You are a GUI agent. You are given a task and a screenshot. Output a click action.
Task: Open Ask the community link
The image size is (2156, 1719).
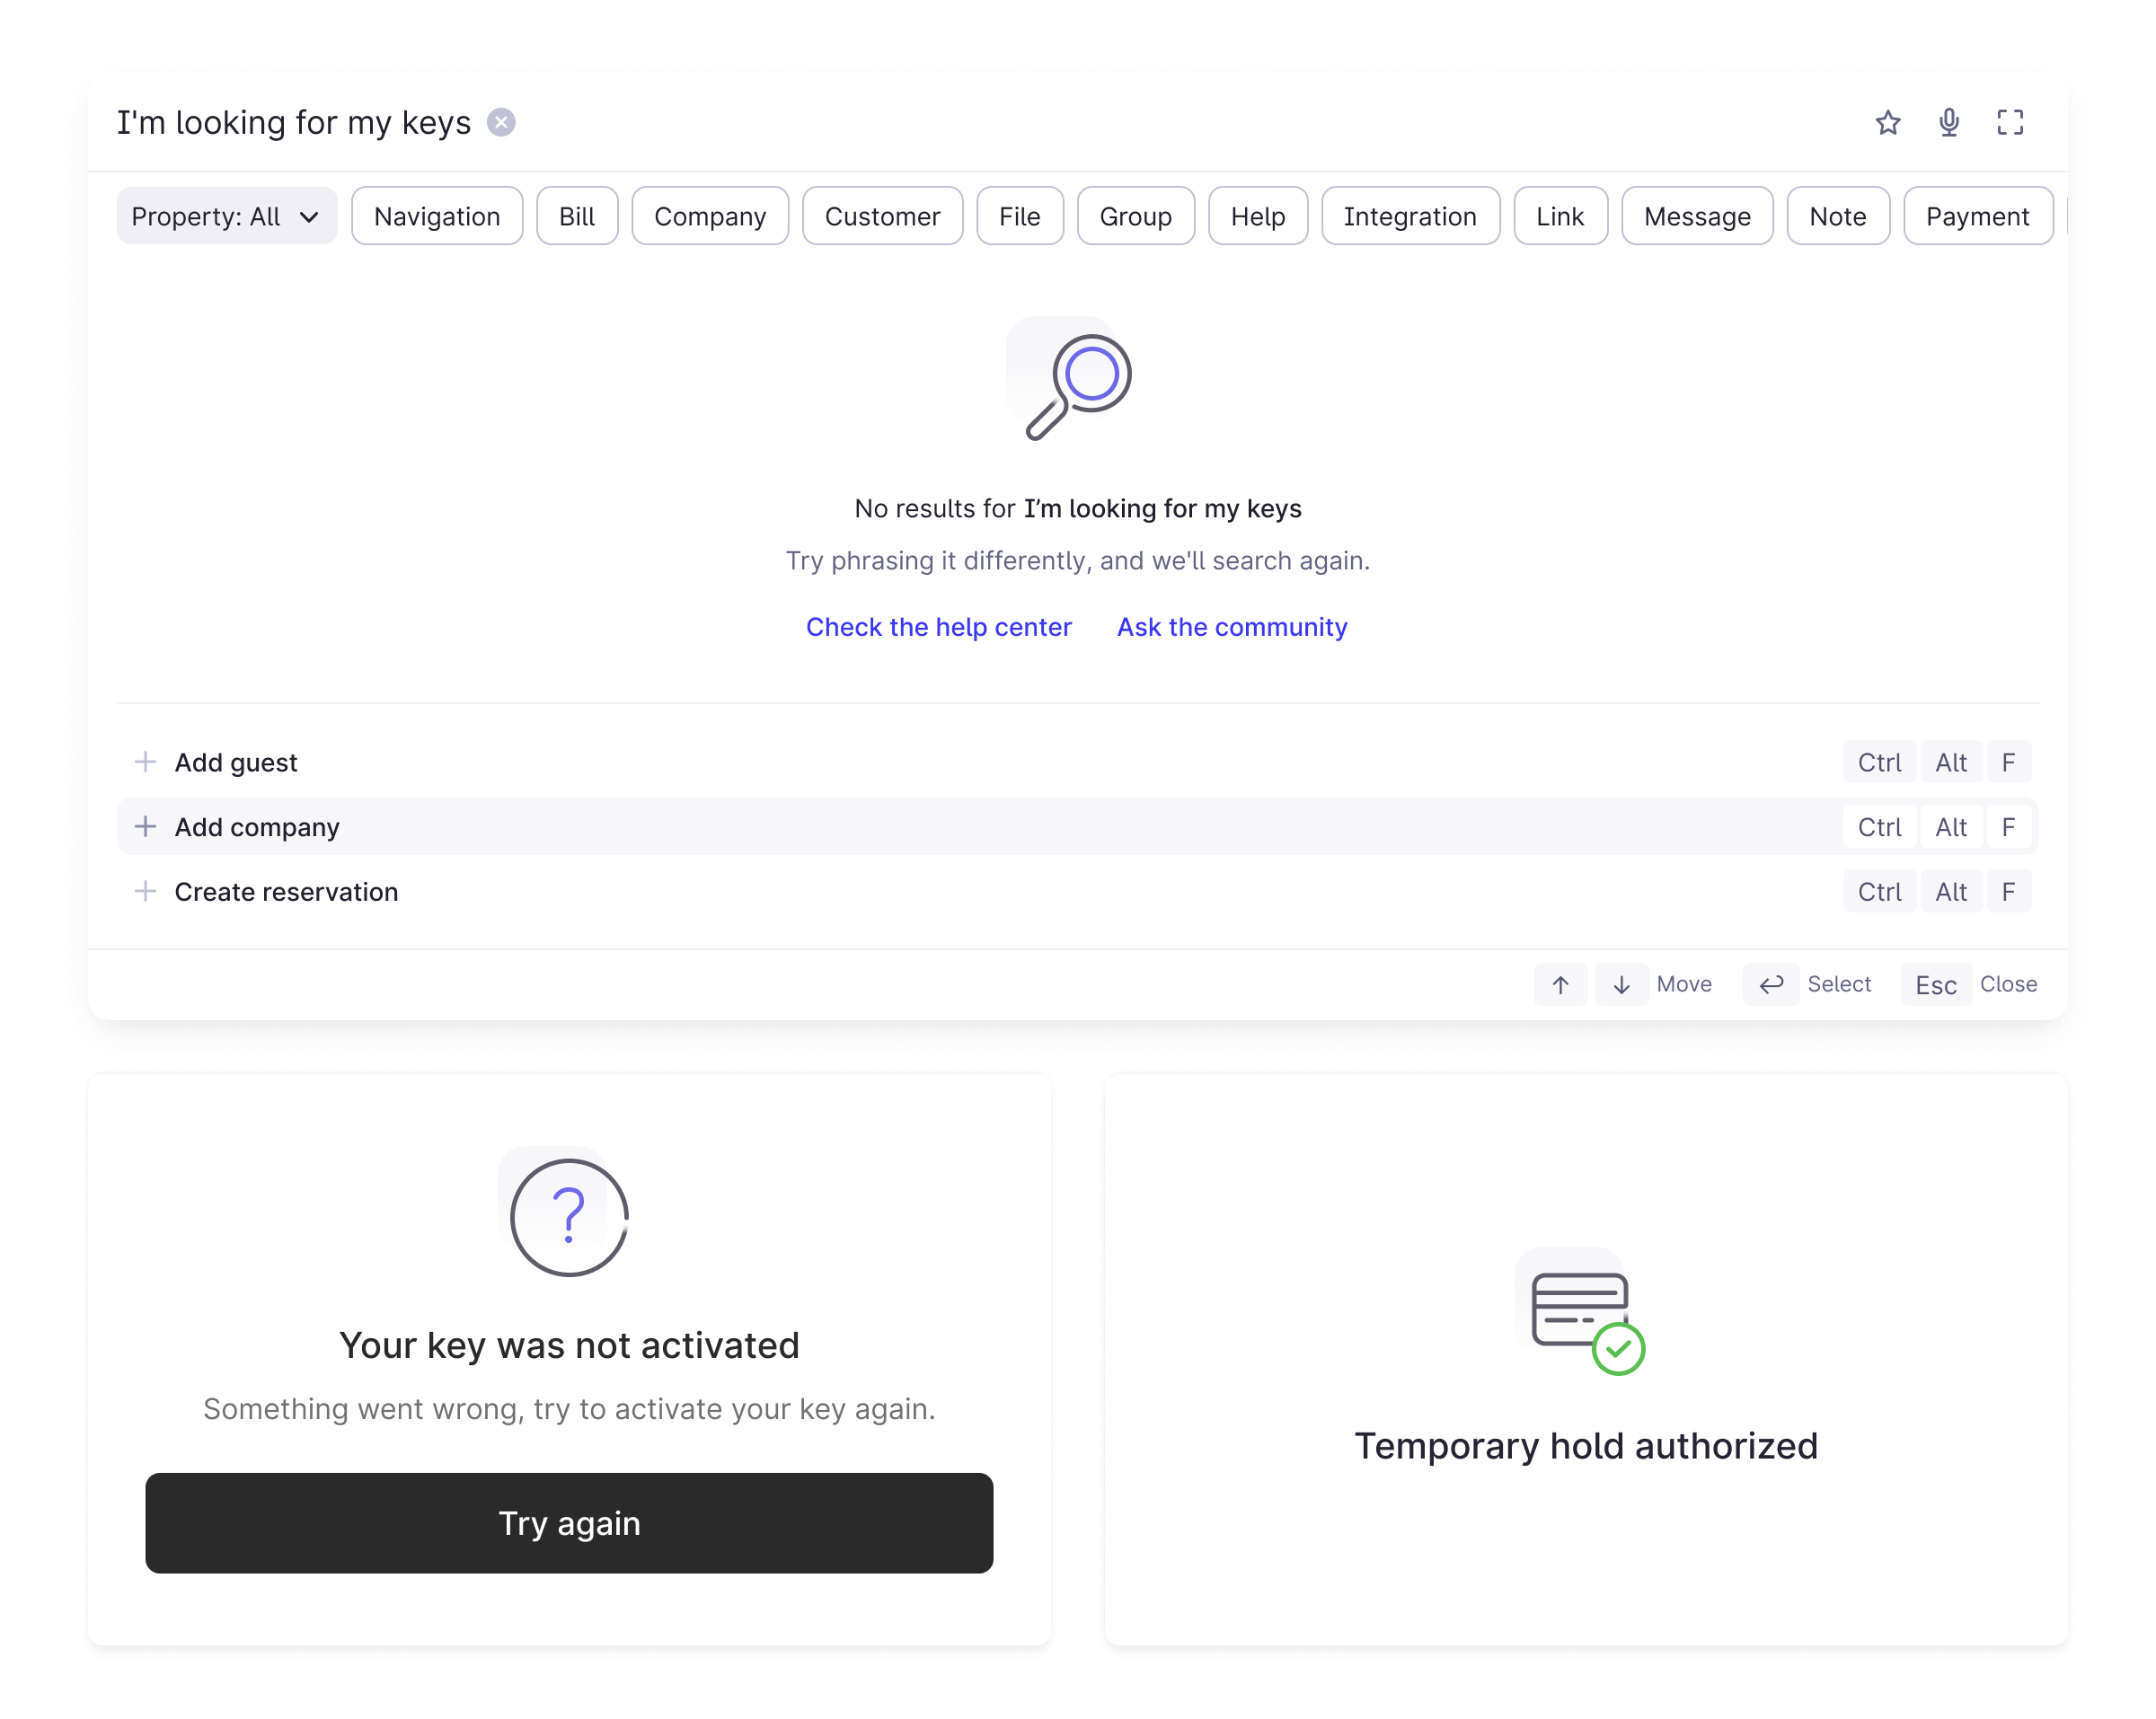(x=1231, y=627)
